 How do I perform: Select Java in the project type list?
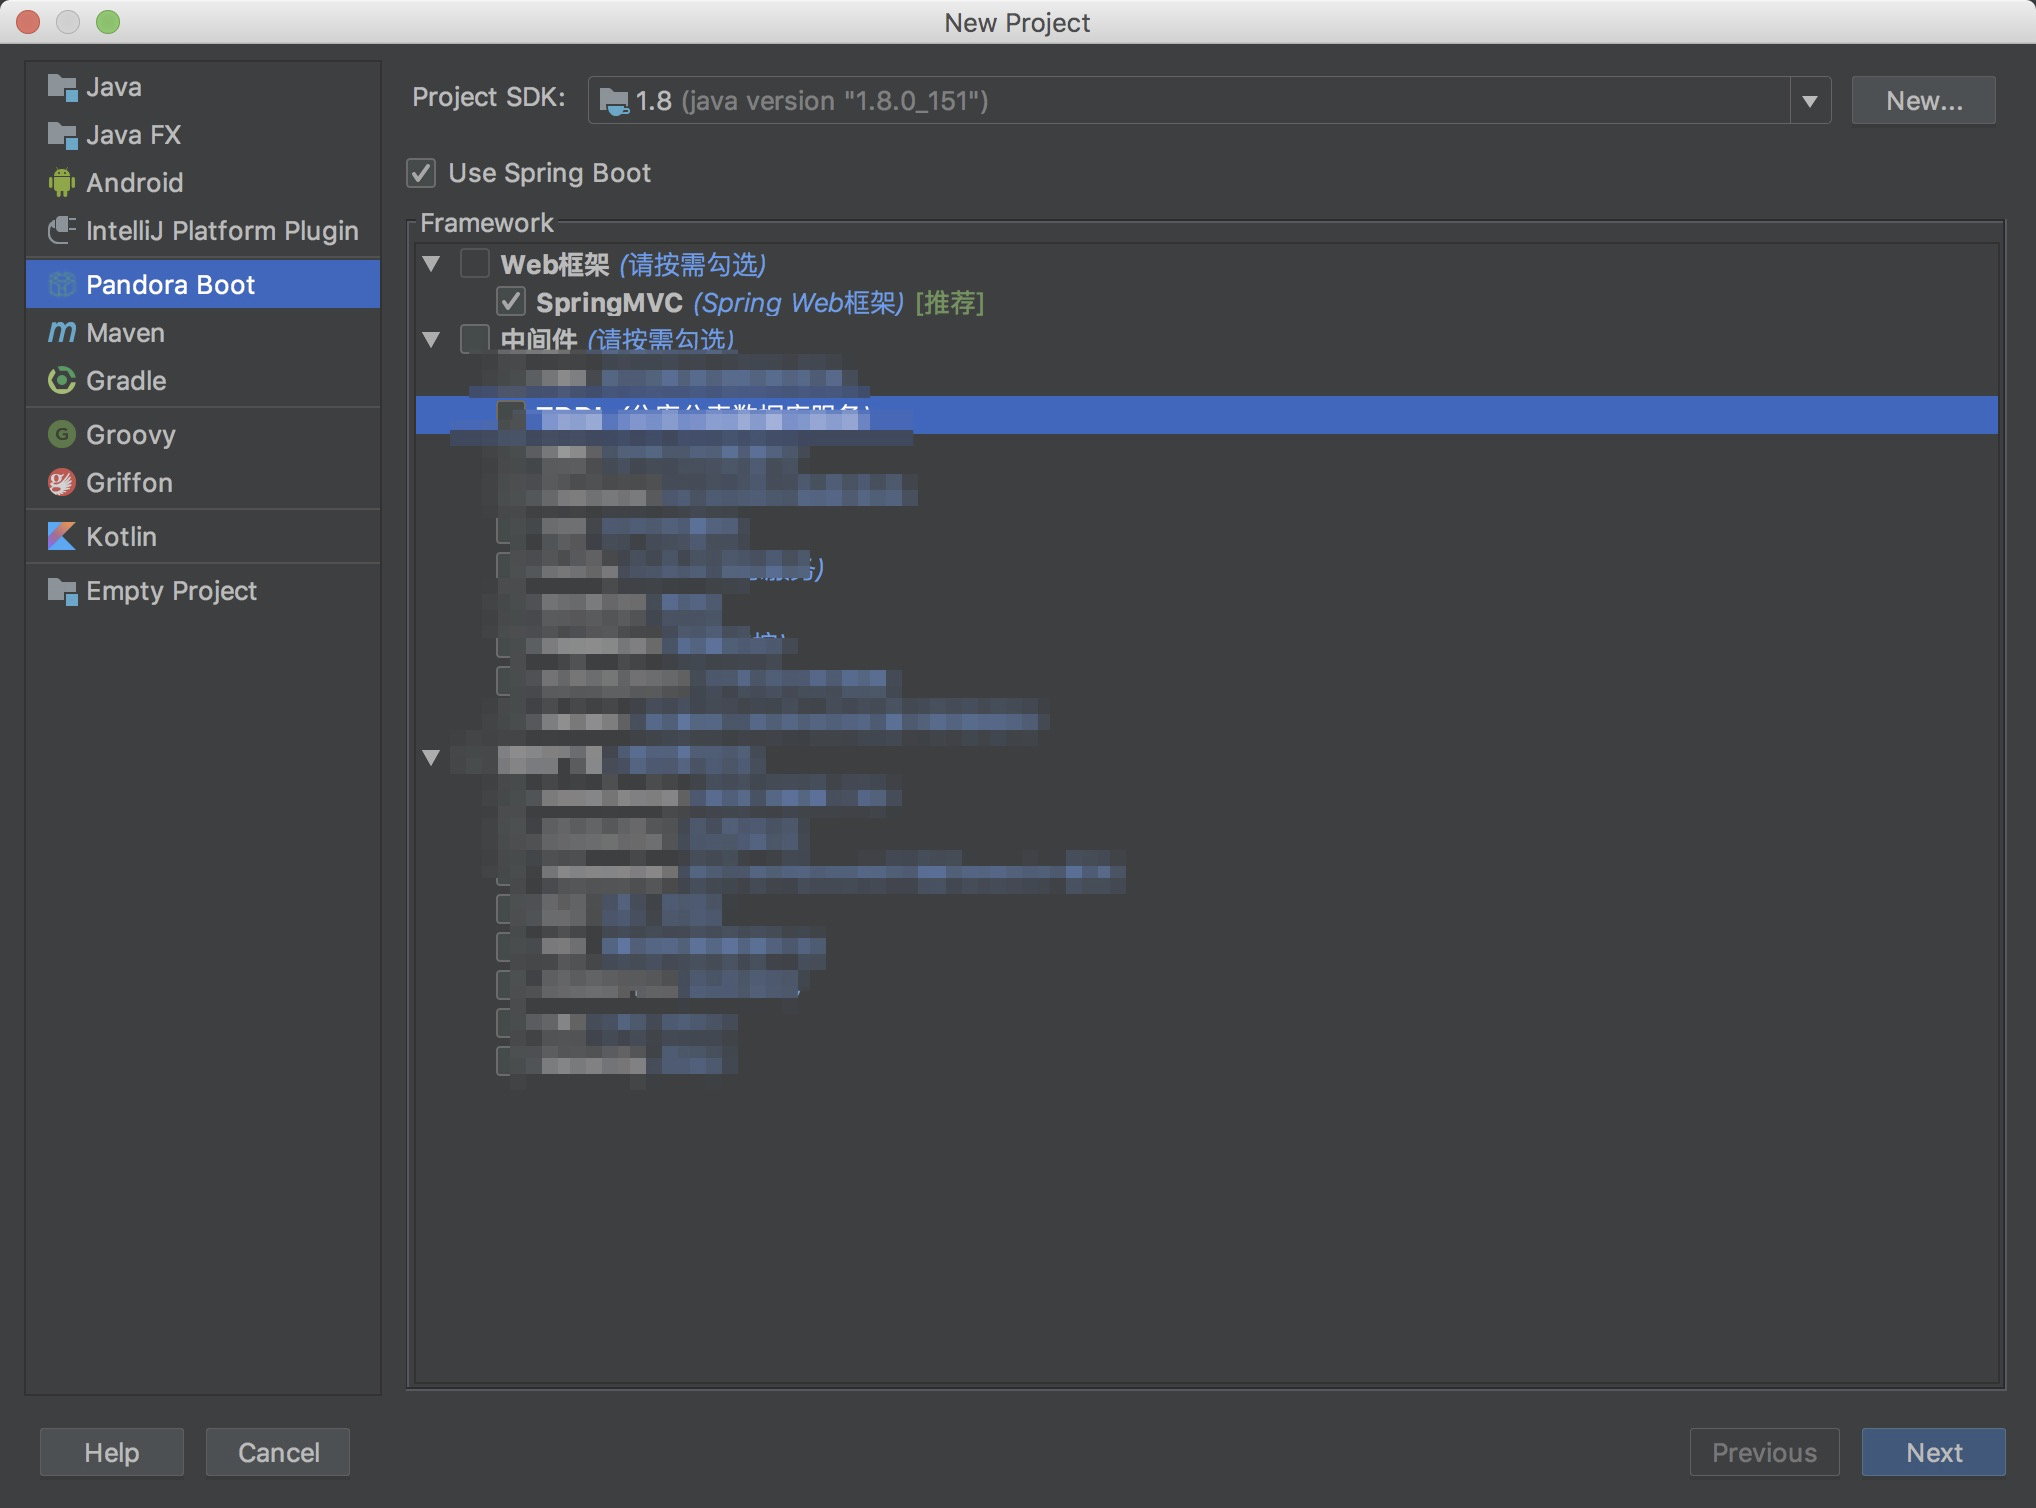[x=203, y=88]
